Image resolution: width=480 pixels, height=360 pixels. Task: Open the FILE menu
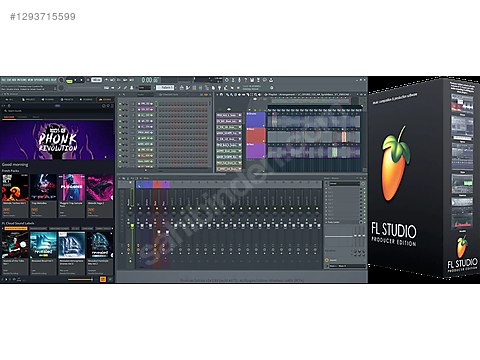(x=3, y=80)
